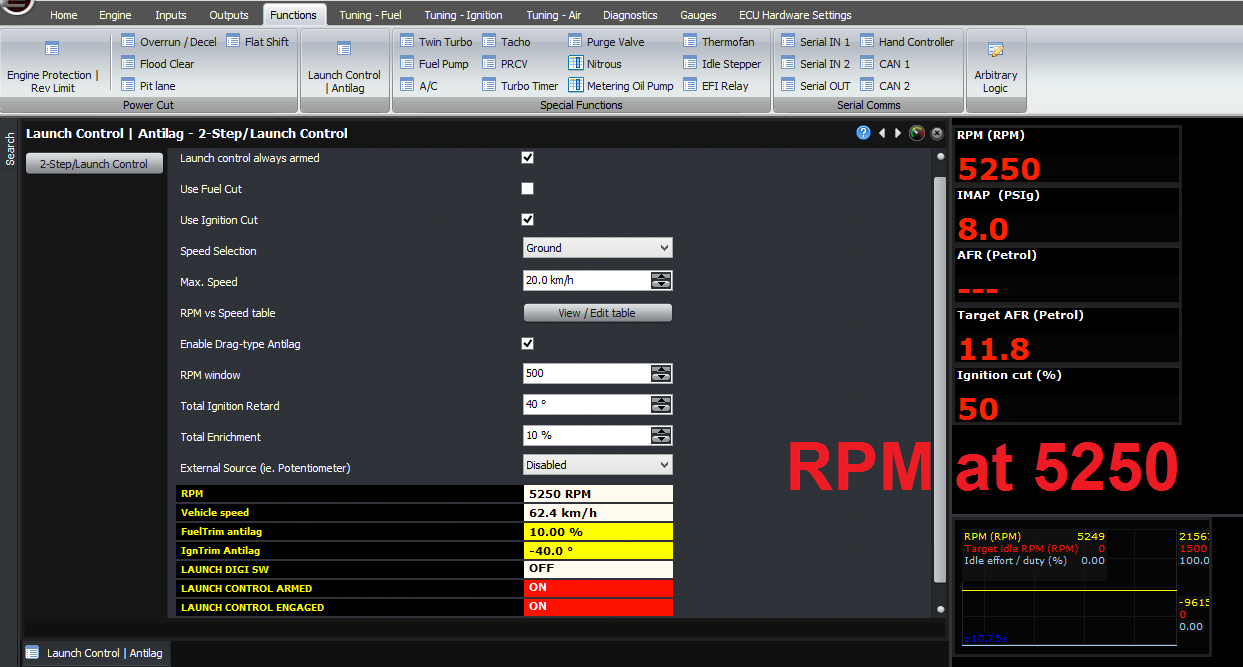Screen dimensions: 1243x667
Task: Click Total Enrichment 10 % field
Action: [587, 436]
